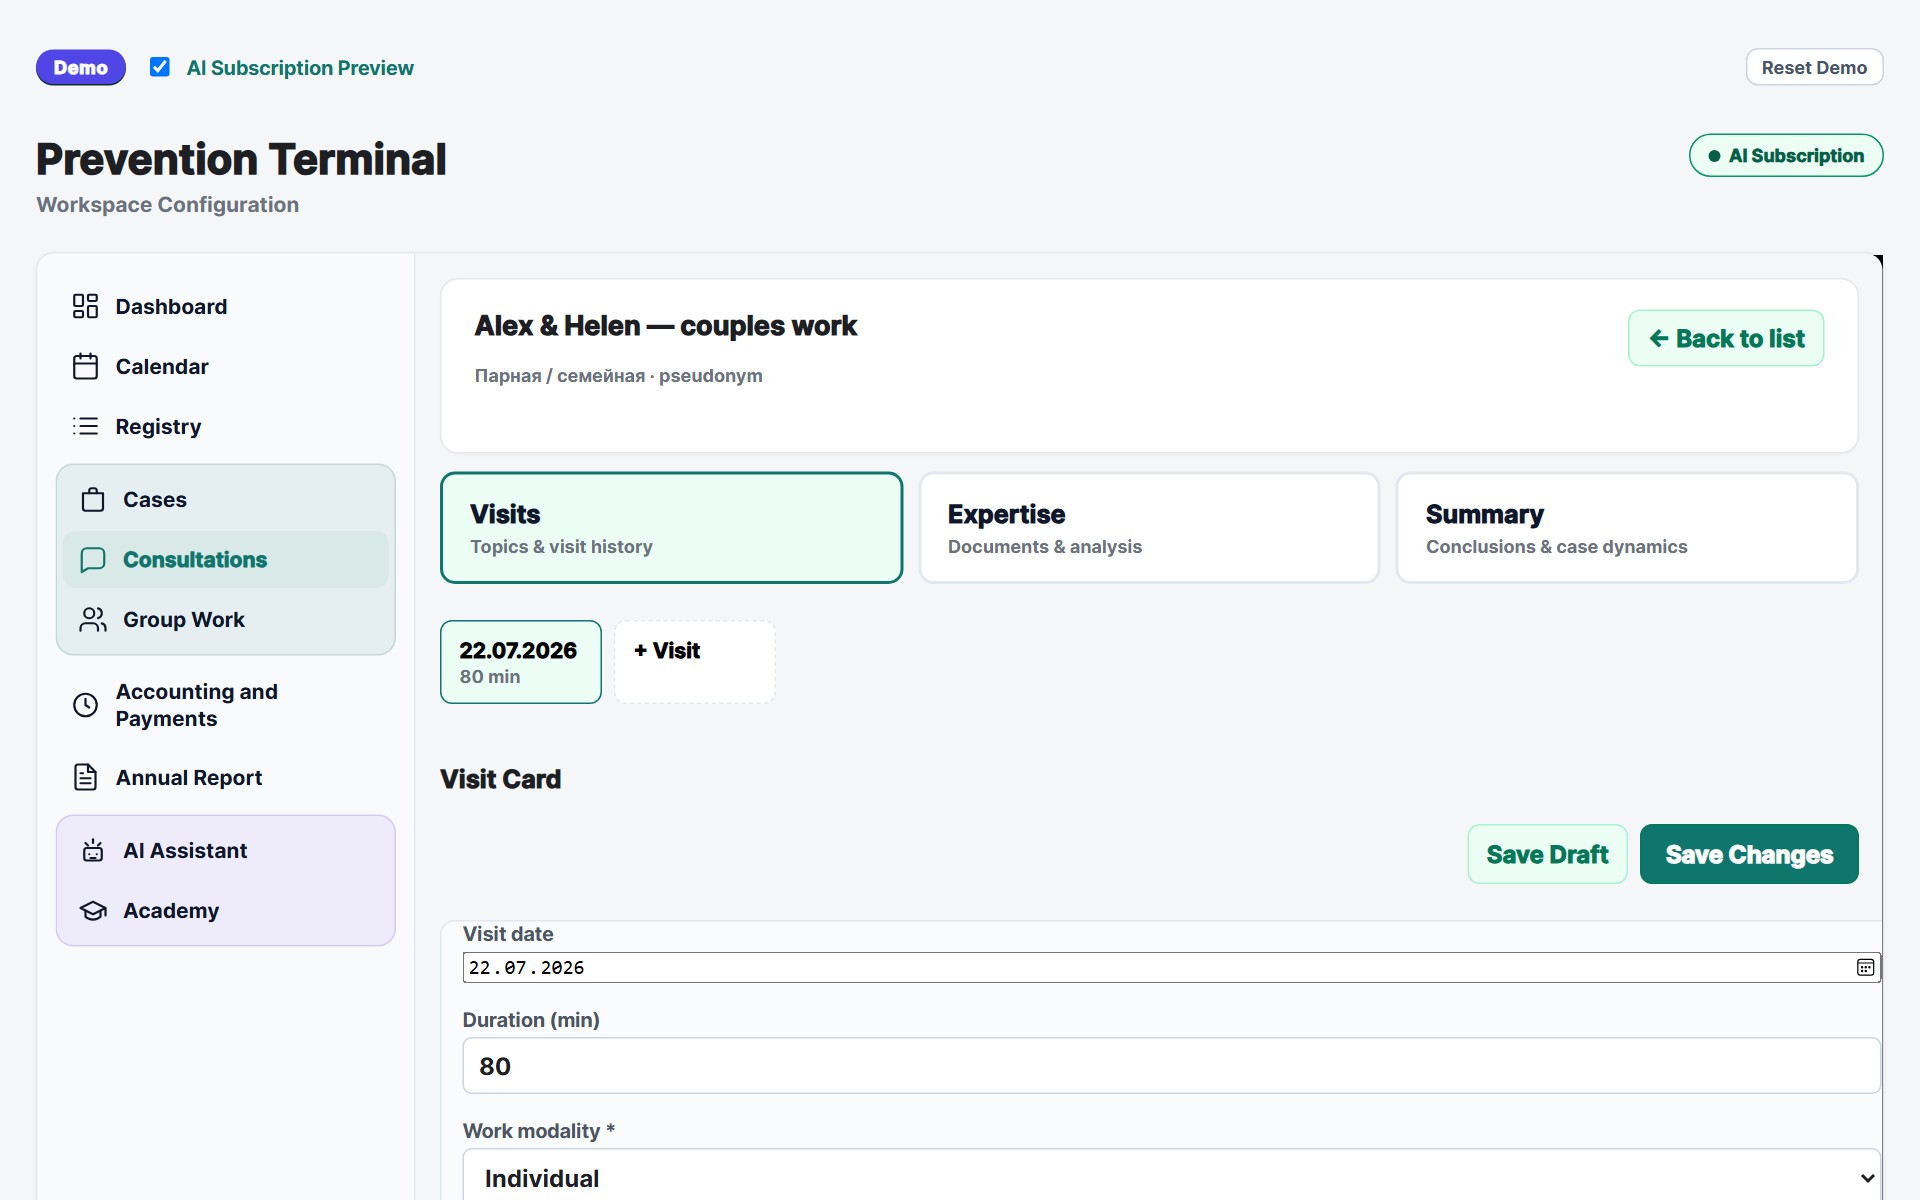This screenshot has width=1920, height=1200.
Task: Open the Visits tab
Action: (671, 527)
